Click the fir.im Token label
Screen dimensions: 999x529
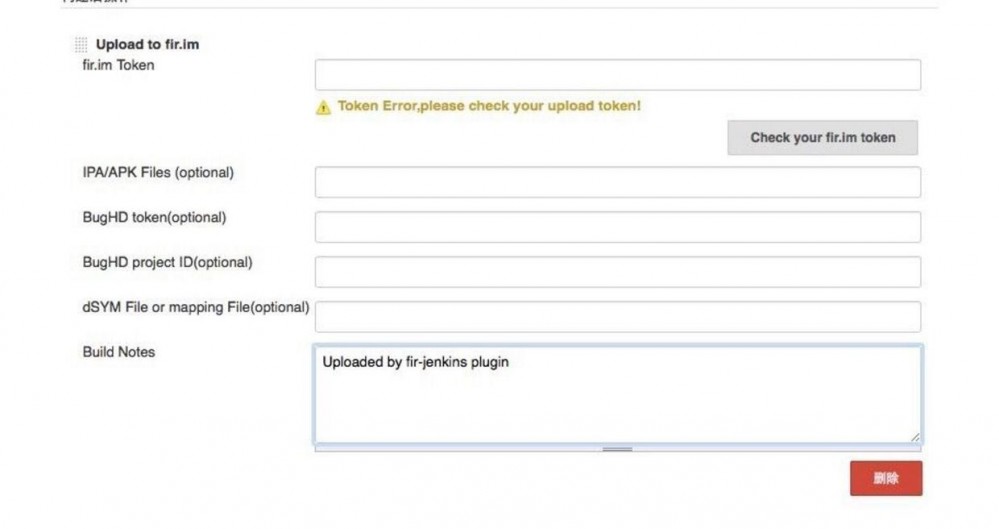coord(118,66)
